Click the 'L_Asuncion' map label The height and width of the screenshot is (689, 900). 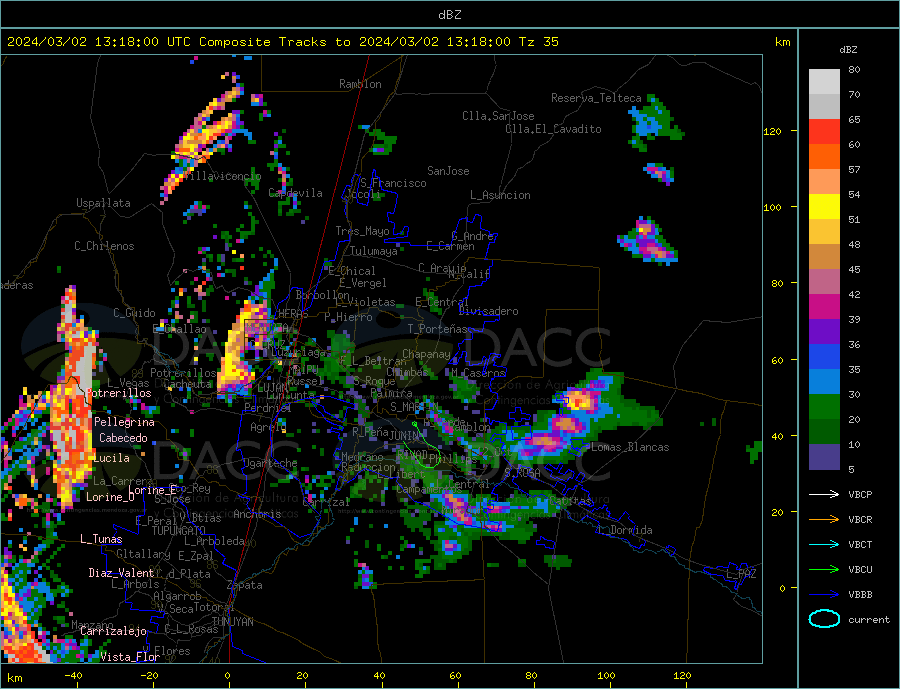(500, 195)
